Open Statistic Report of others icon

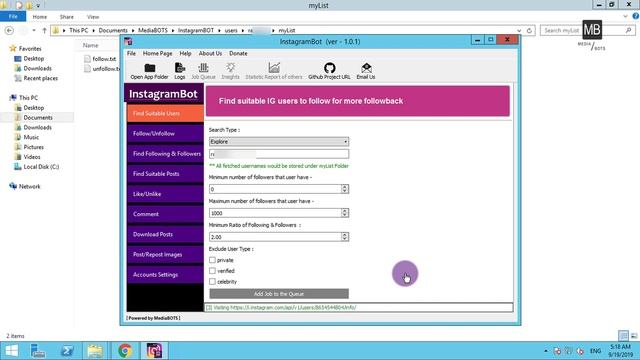pyautogui.click(x=274, y=71)
